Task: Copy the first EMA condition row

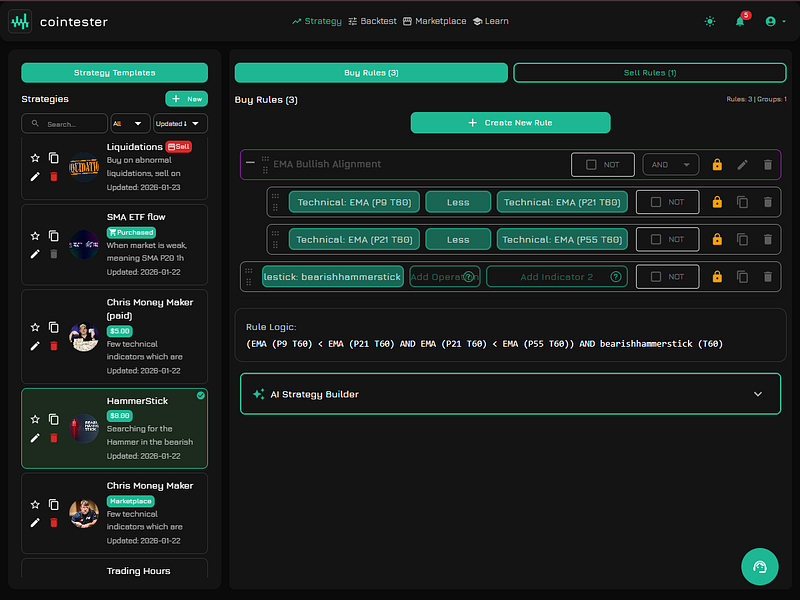Action: tap(741, 201)
